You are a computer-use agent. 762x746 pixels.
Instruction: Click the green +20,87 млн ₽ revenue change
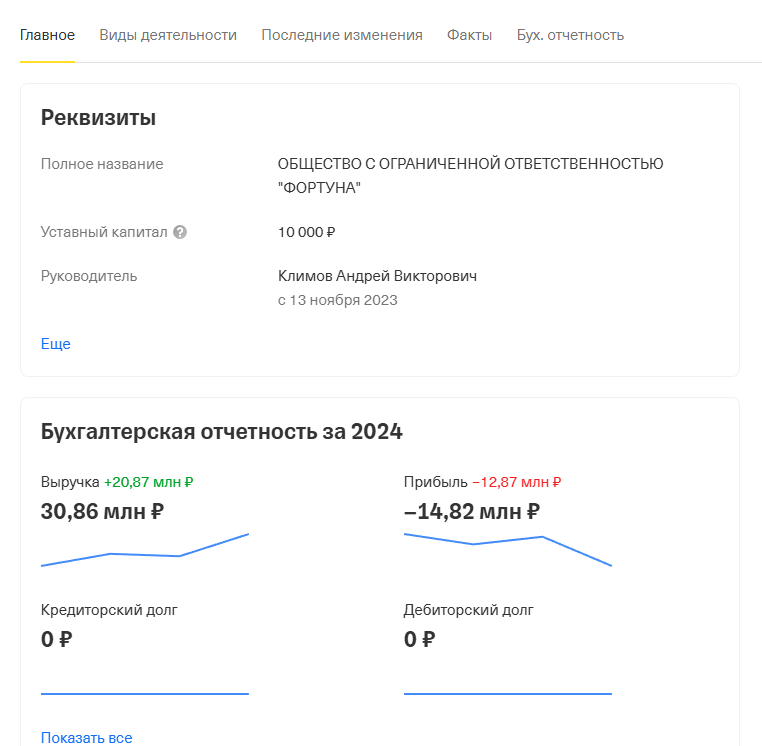(148, 482)
